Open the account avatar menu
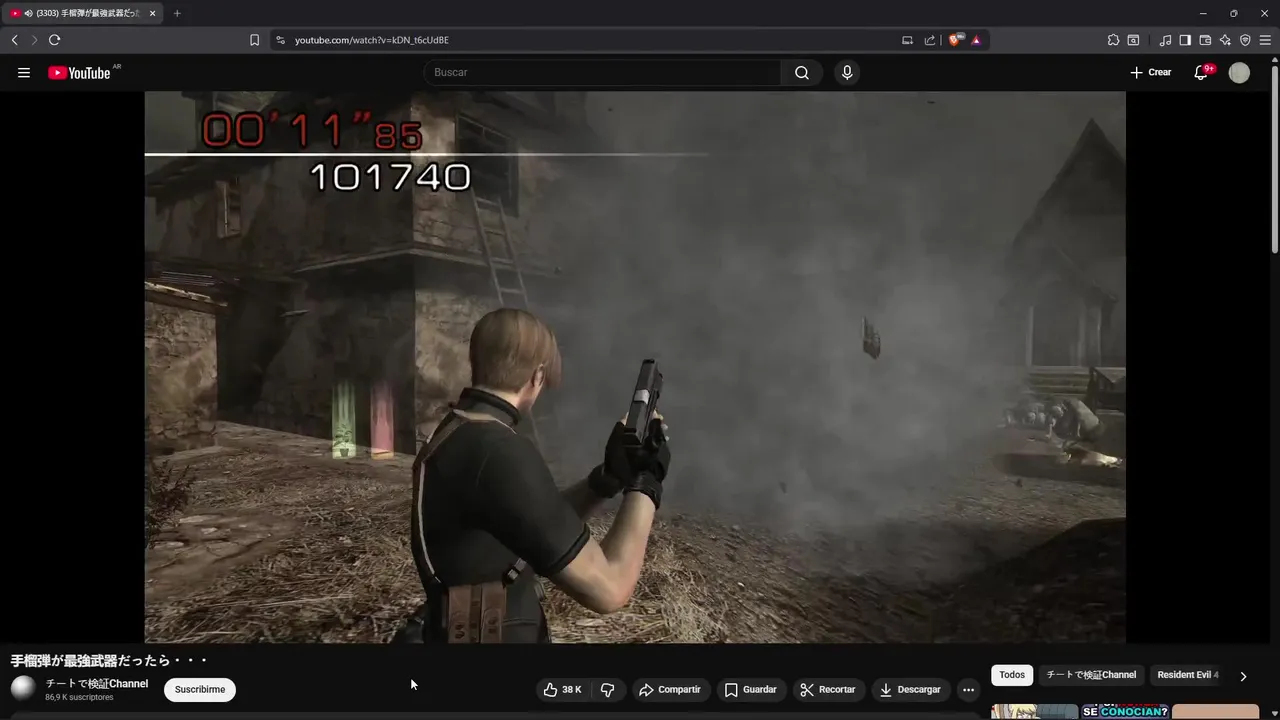 [x=1239, y=73]
